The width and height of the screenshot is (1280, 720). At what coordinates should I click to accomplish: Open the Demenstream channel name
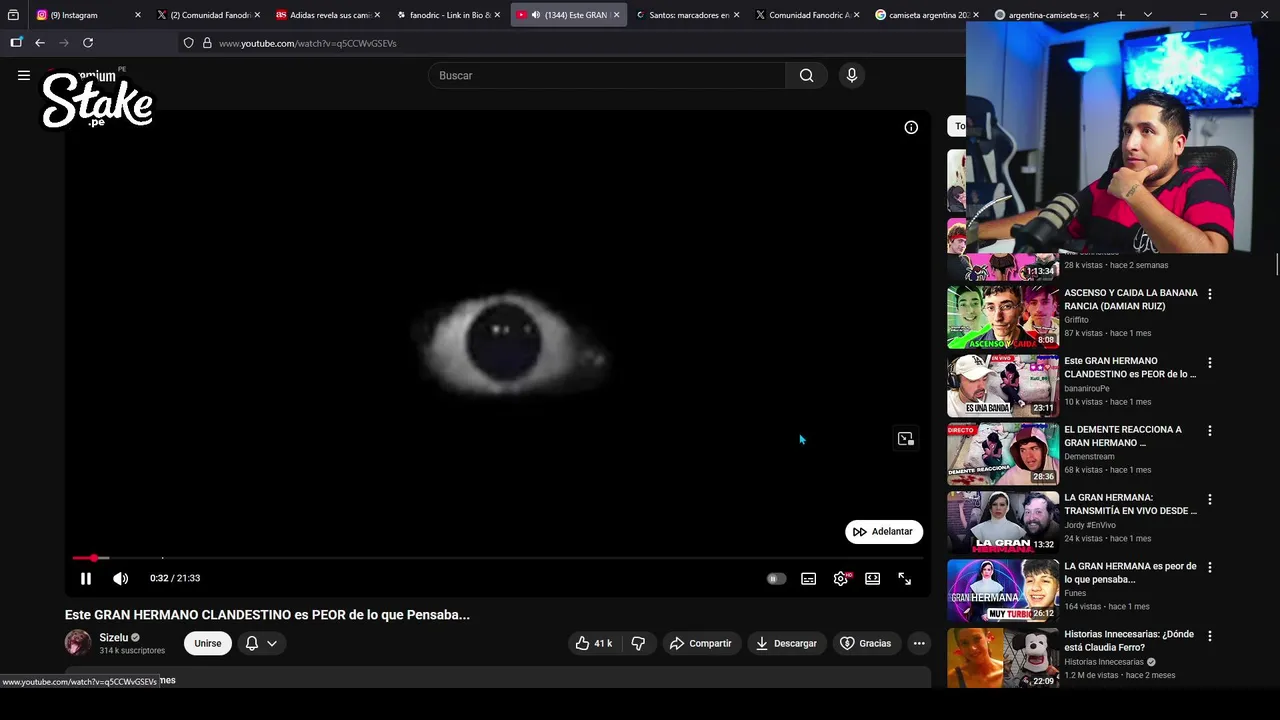[1089, 456]
